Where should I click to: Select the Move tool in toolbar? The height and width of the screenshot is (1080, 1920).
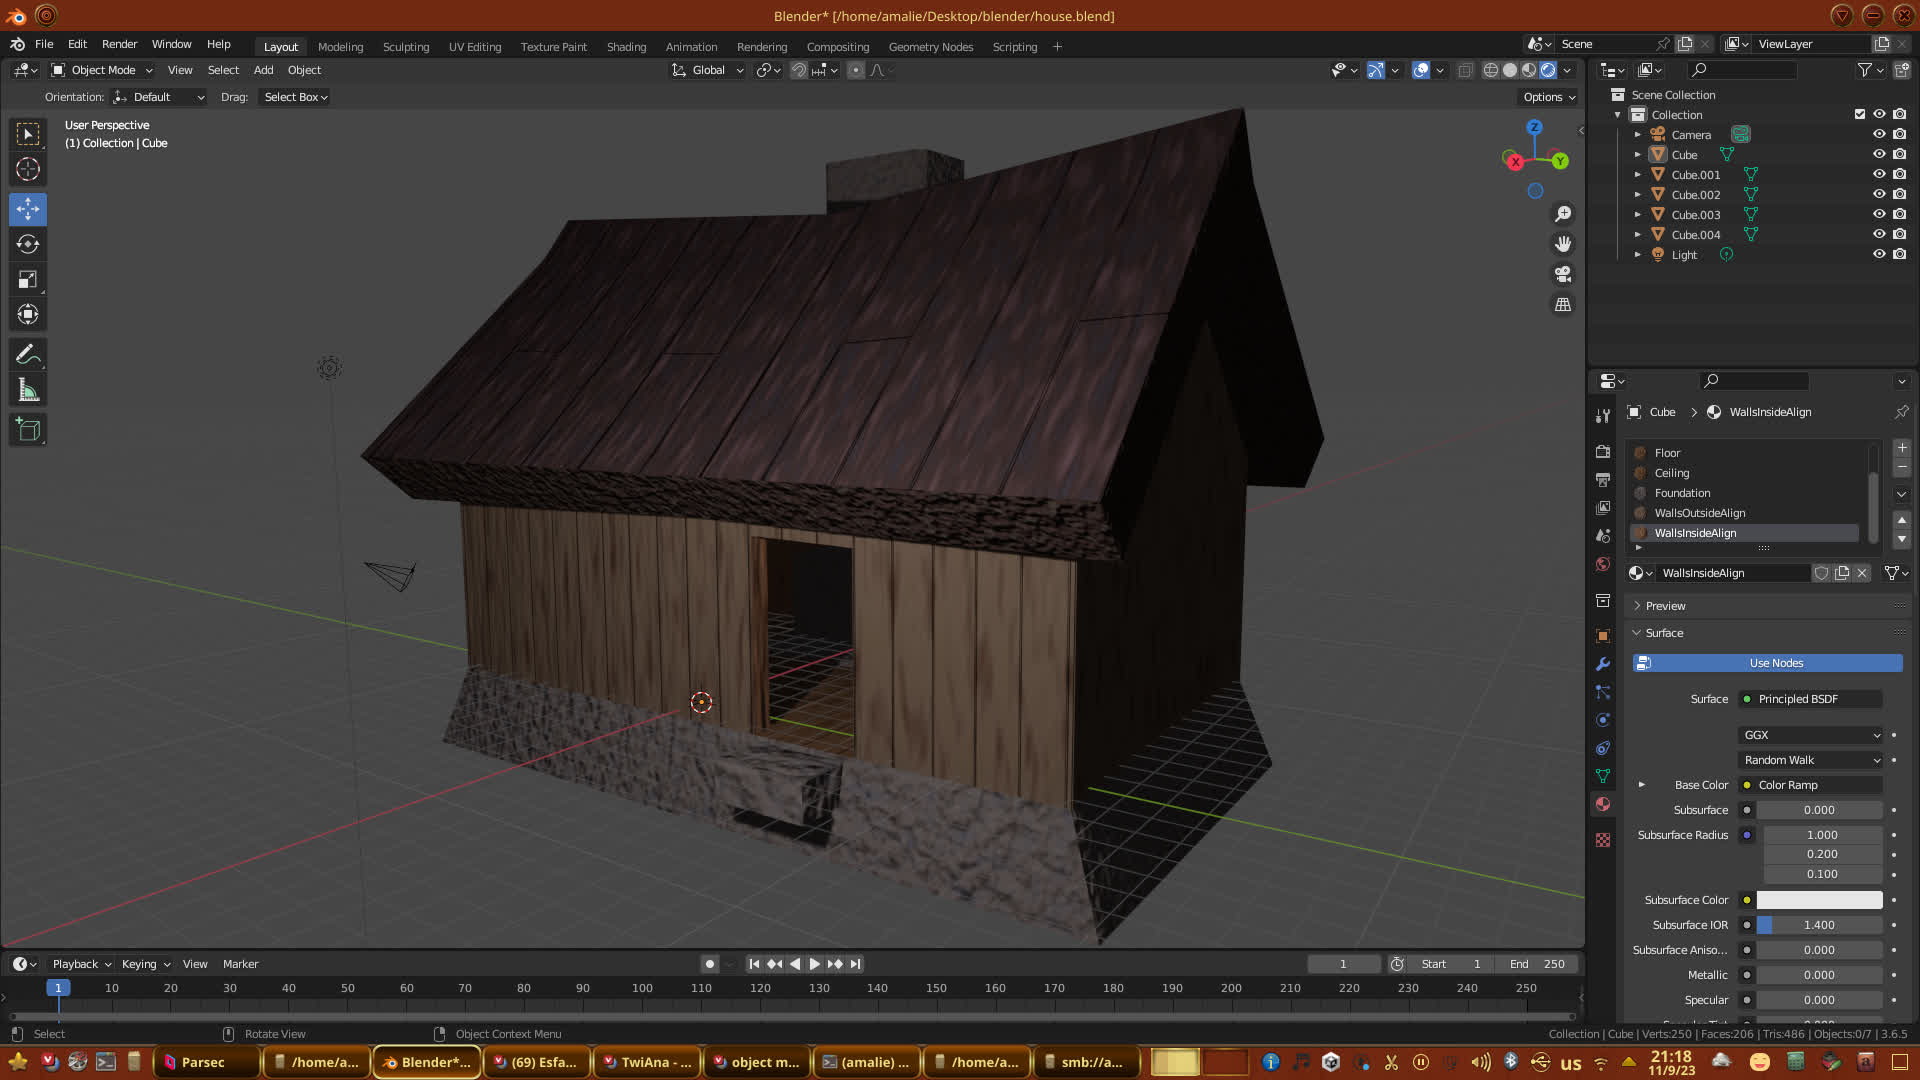pyautogui.click(x=28, y=209)
